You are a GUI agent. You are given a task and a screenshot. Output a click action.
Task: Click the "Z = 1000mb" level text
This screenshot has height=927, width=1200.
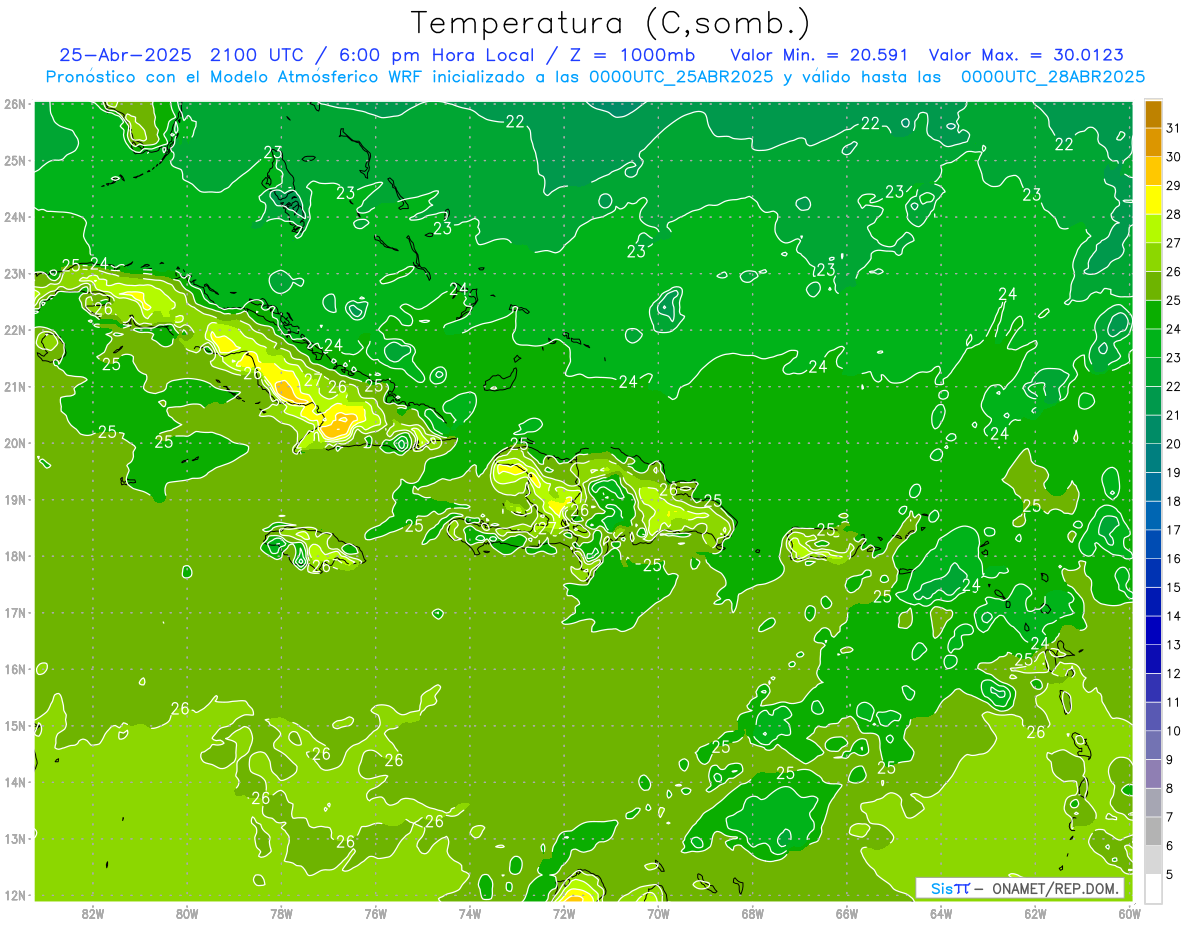click(x=633, y=55)
